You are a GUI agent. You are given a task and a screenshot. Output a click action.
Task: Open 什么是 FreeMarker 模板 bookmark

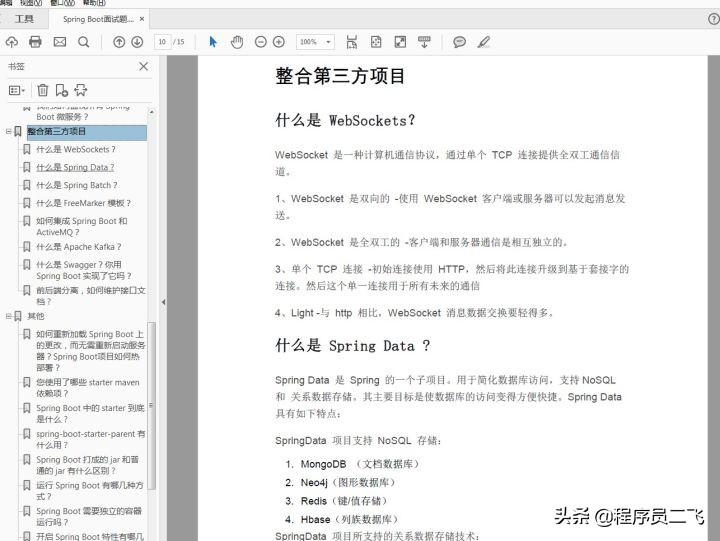tap(84, 203)
